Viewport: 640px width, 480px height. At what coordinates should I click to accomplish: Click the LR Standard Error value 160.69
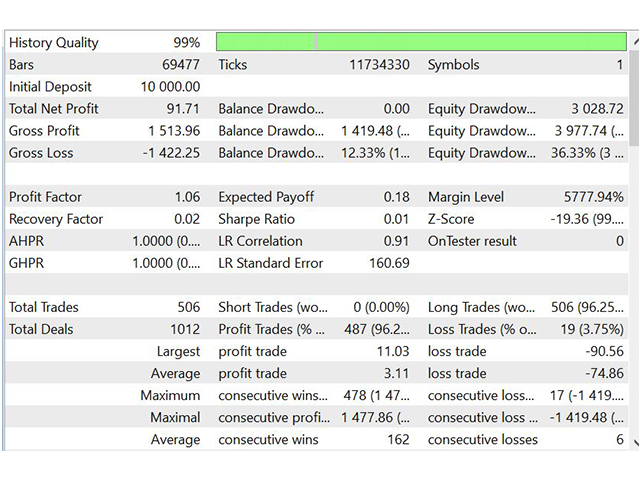pos(389,263)
